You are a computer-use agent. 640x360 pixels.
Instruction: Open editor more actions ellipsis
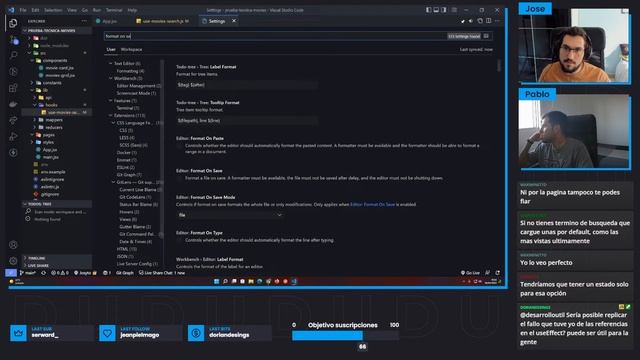[497, 21]
